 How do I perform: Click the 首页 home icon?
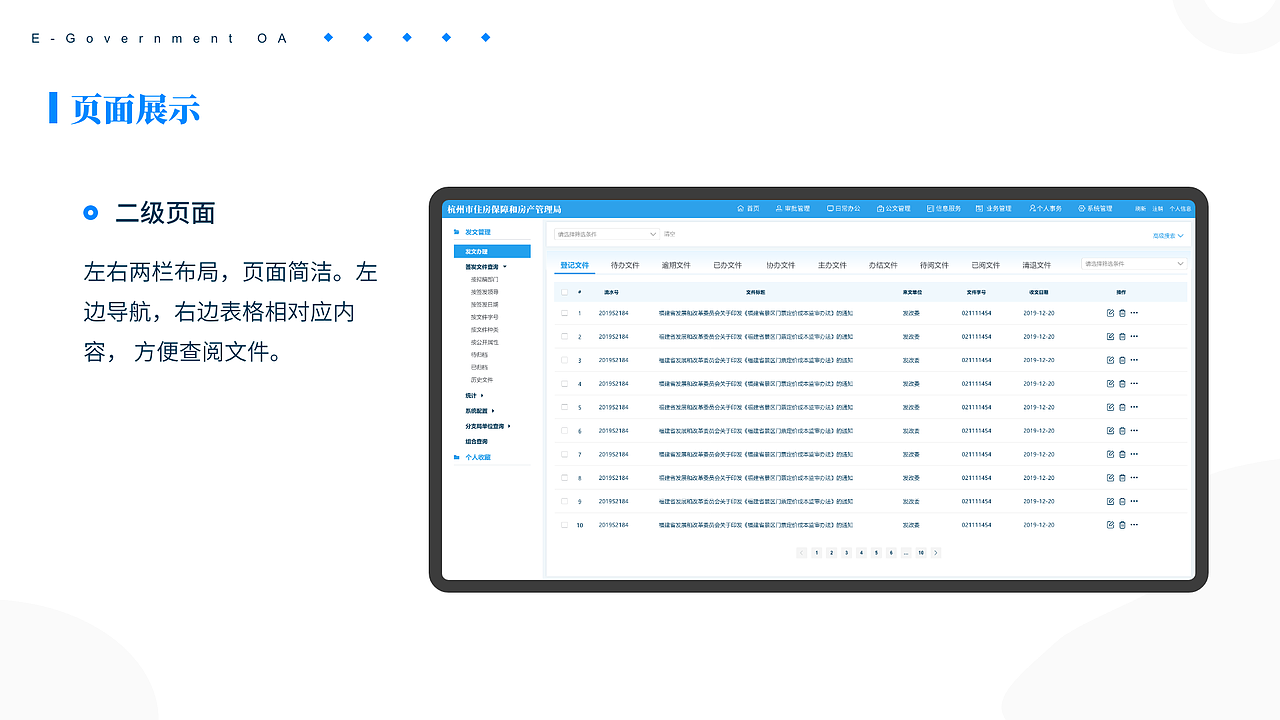tap(739, 208)
